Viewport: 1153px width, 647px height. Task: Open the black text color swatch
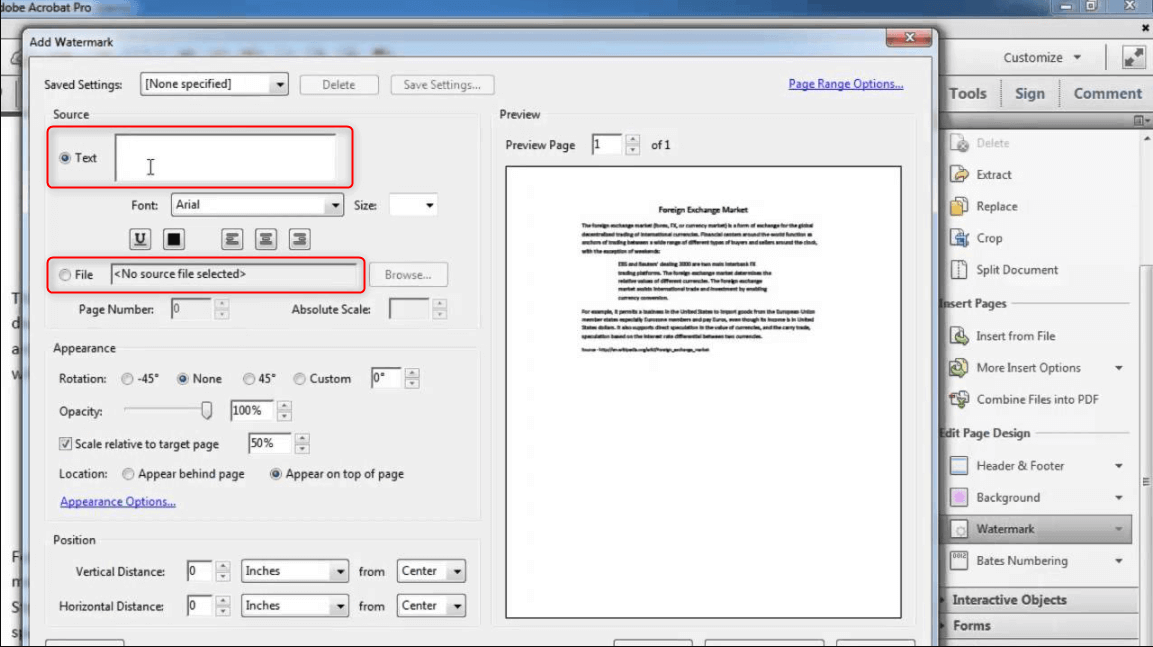[x=174, y=239]
